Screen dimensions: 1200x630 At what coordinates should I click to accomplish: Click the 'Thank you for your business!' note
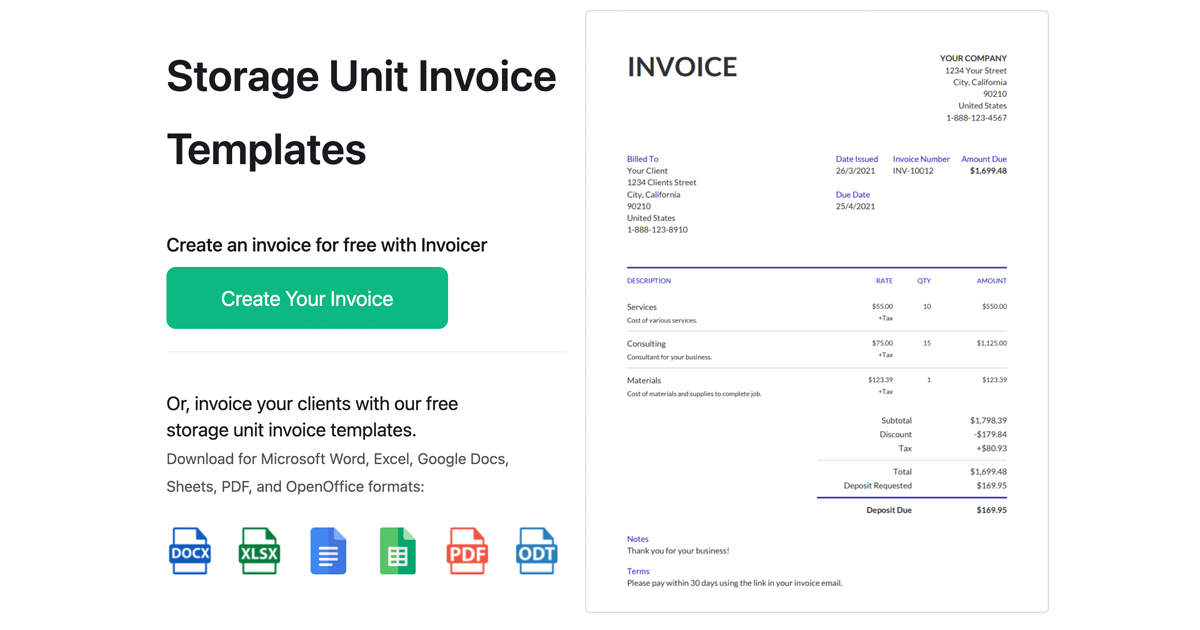[678, 551]
